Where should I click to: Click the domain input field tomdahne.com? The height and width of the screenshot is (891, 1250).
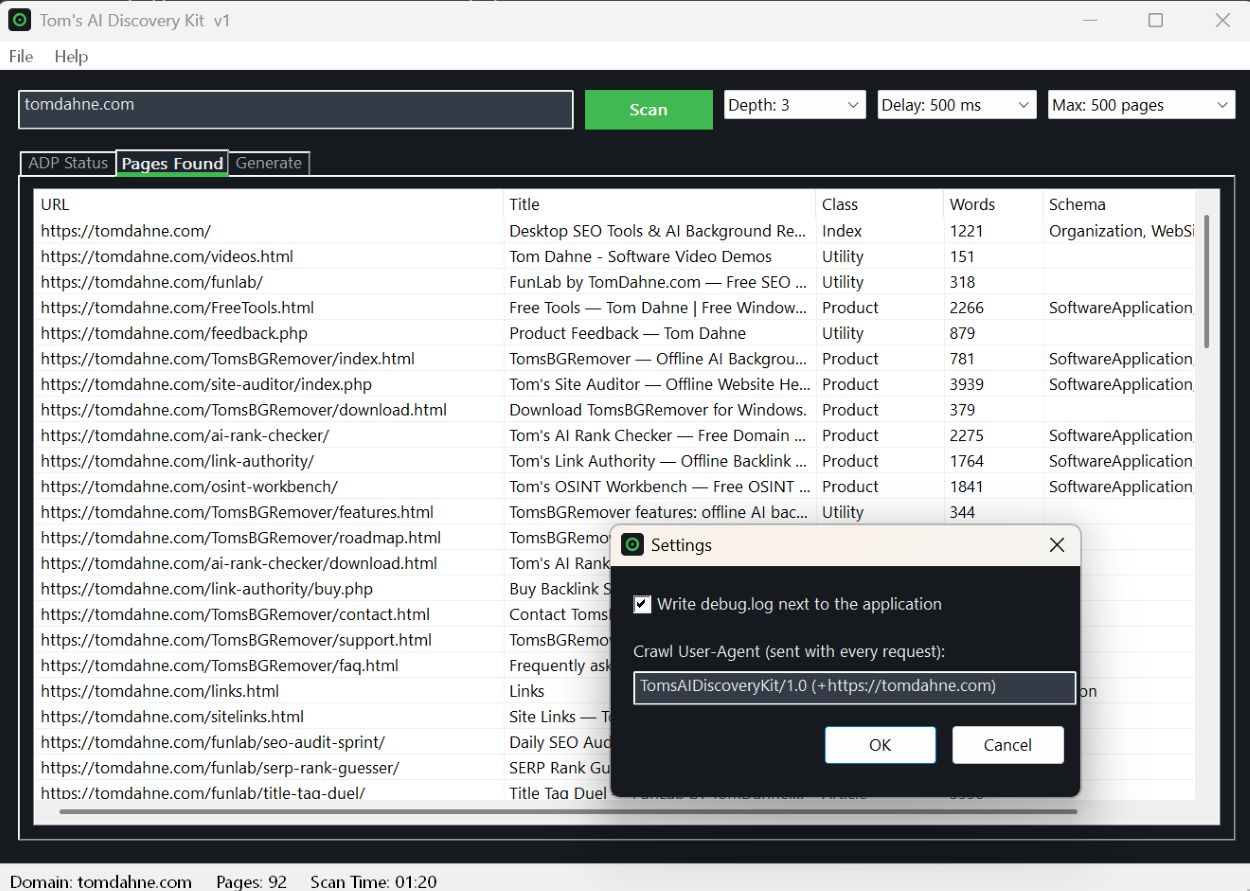tap(296, 110)
